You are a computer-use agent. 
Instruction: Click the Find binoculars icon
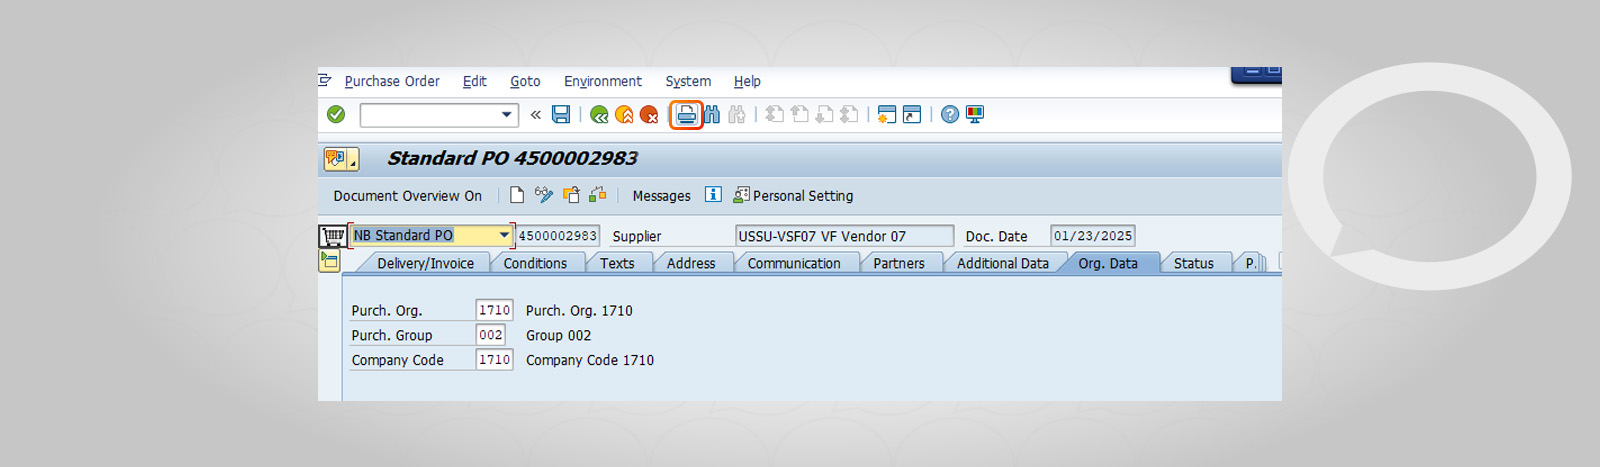(712, 115)
